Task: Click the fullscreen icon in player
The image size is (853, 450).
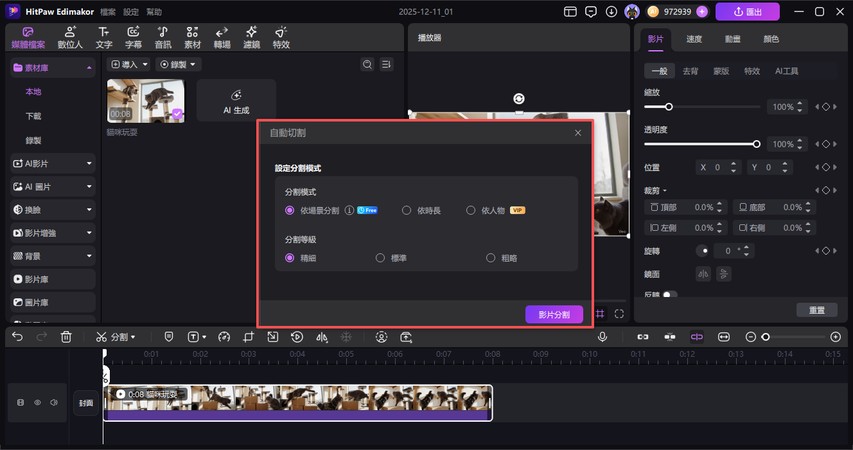Action: [619, 314]
